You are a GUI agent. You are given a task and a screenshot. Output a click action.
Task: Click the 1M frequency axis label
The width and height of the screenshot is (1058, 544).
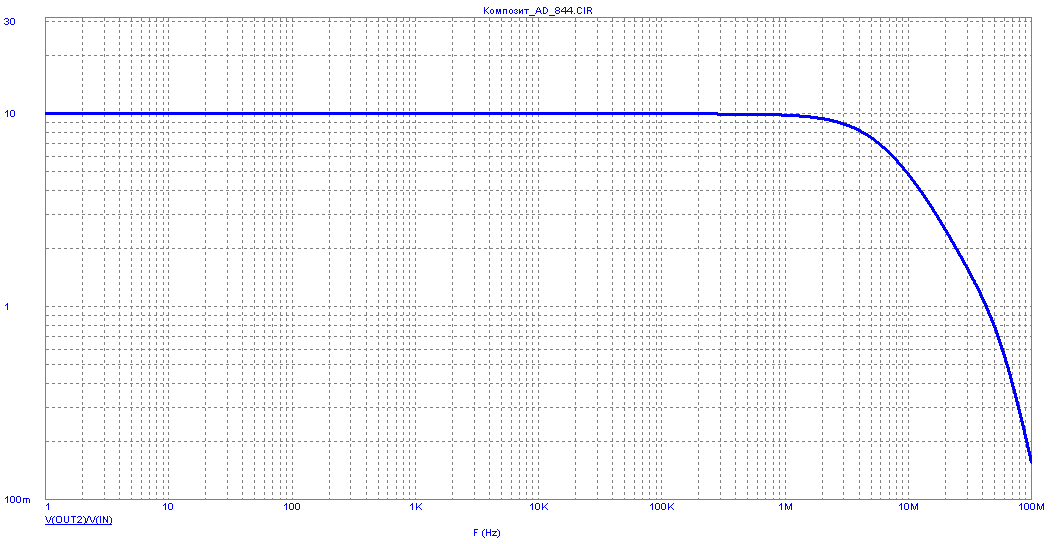[x=785, y=507]
